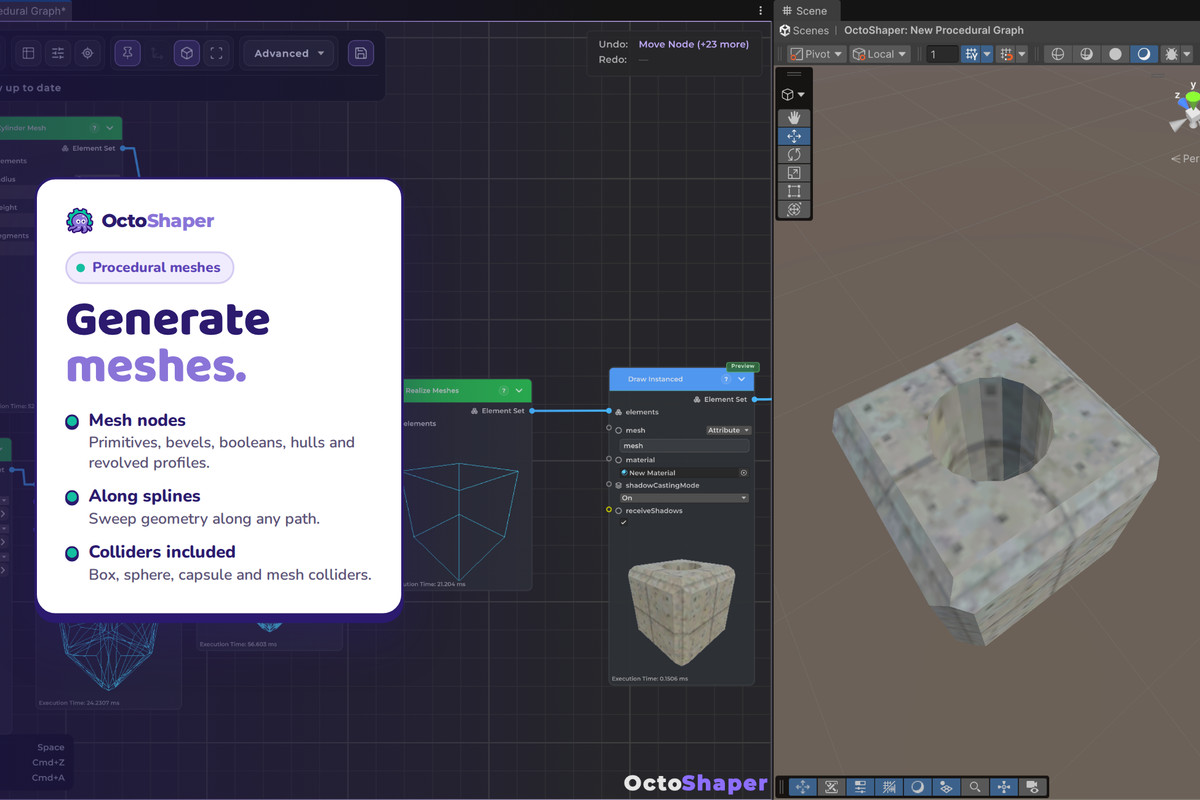Save the graph with the floppy disk icon

[361, 53]
